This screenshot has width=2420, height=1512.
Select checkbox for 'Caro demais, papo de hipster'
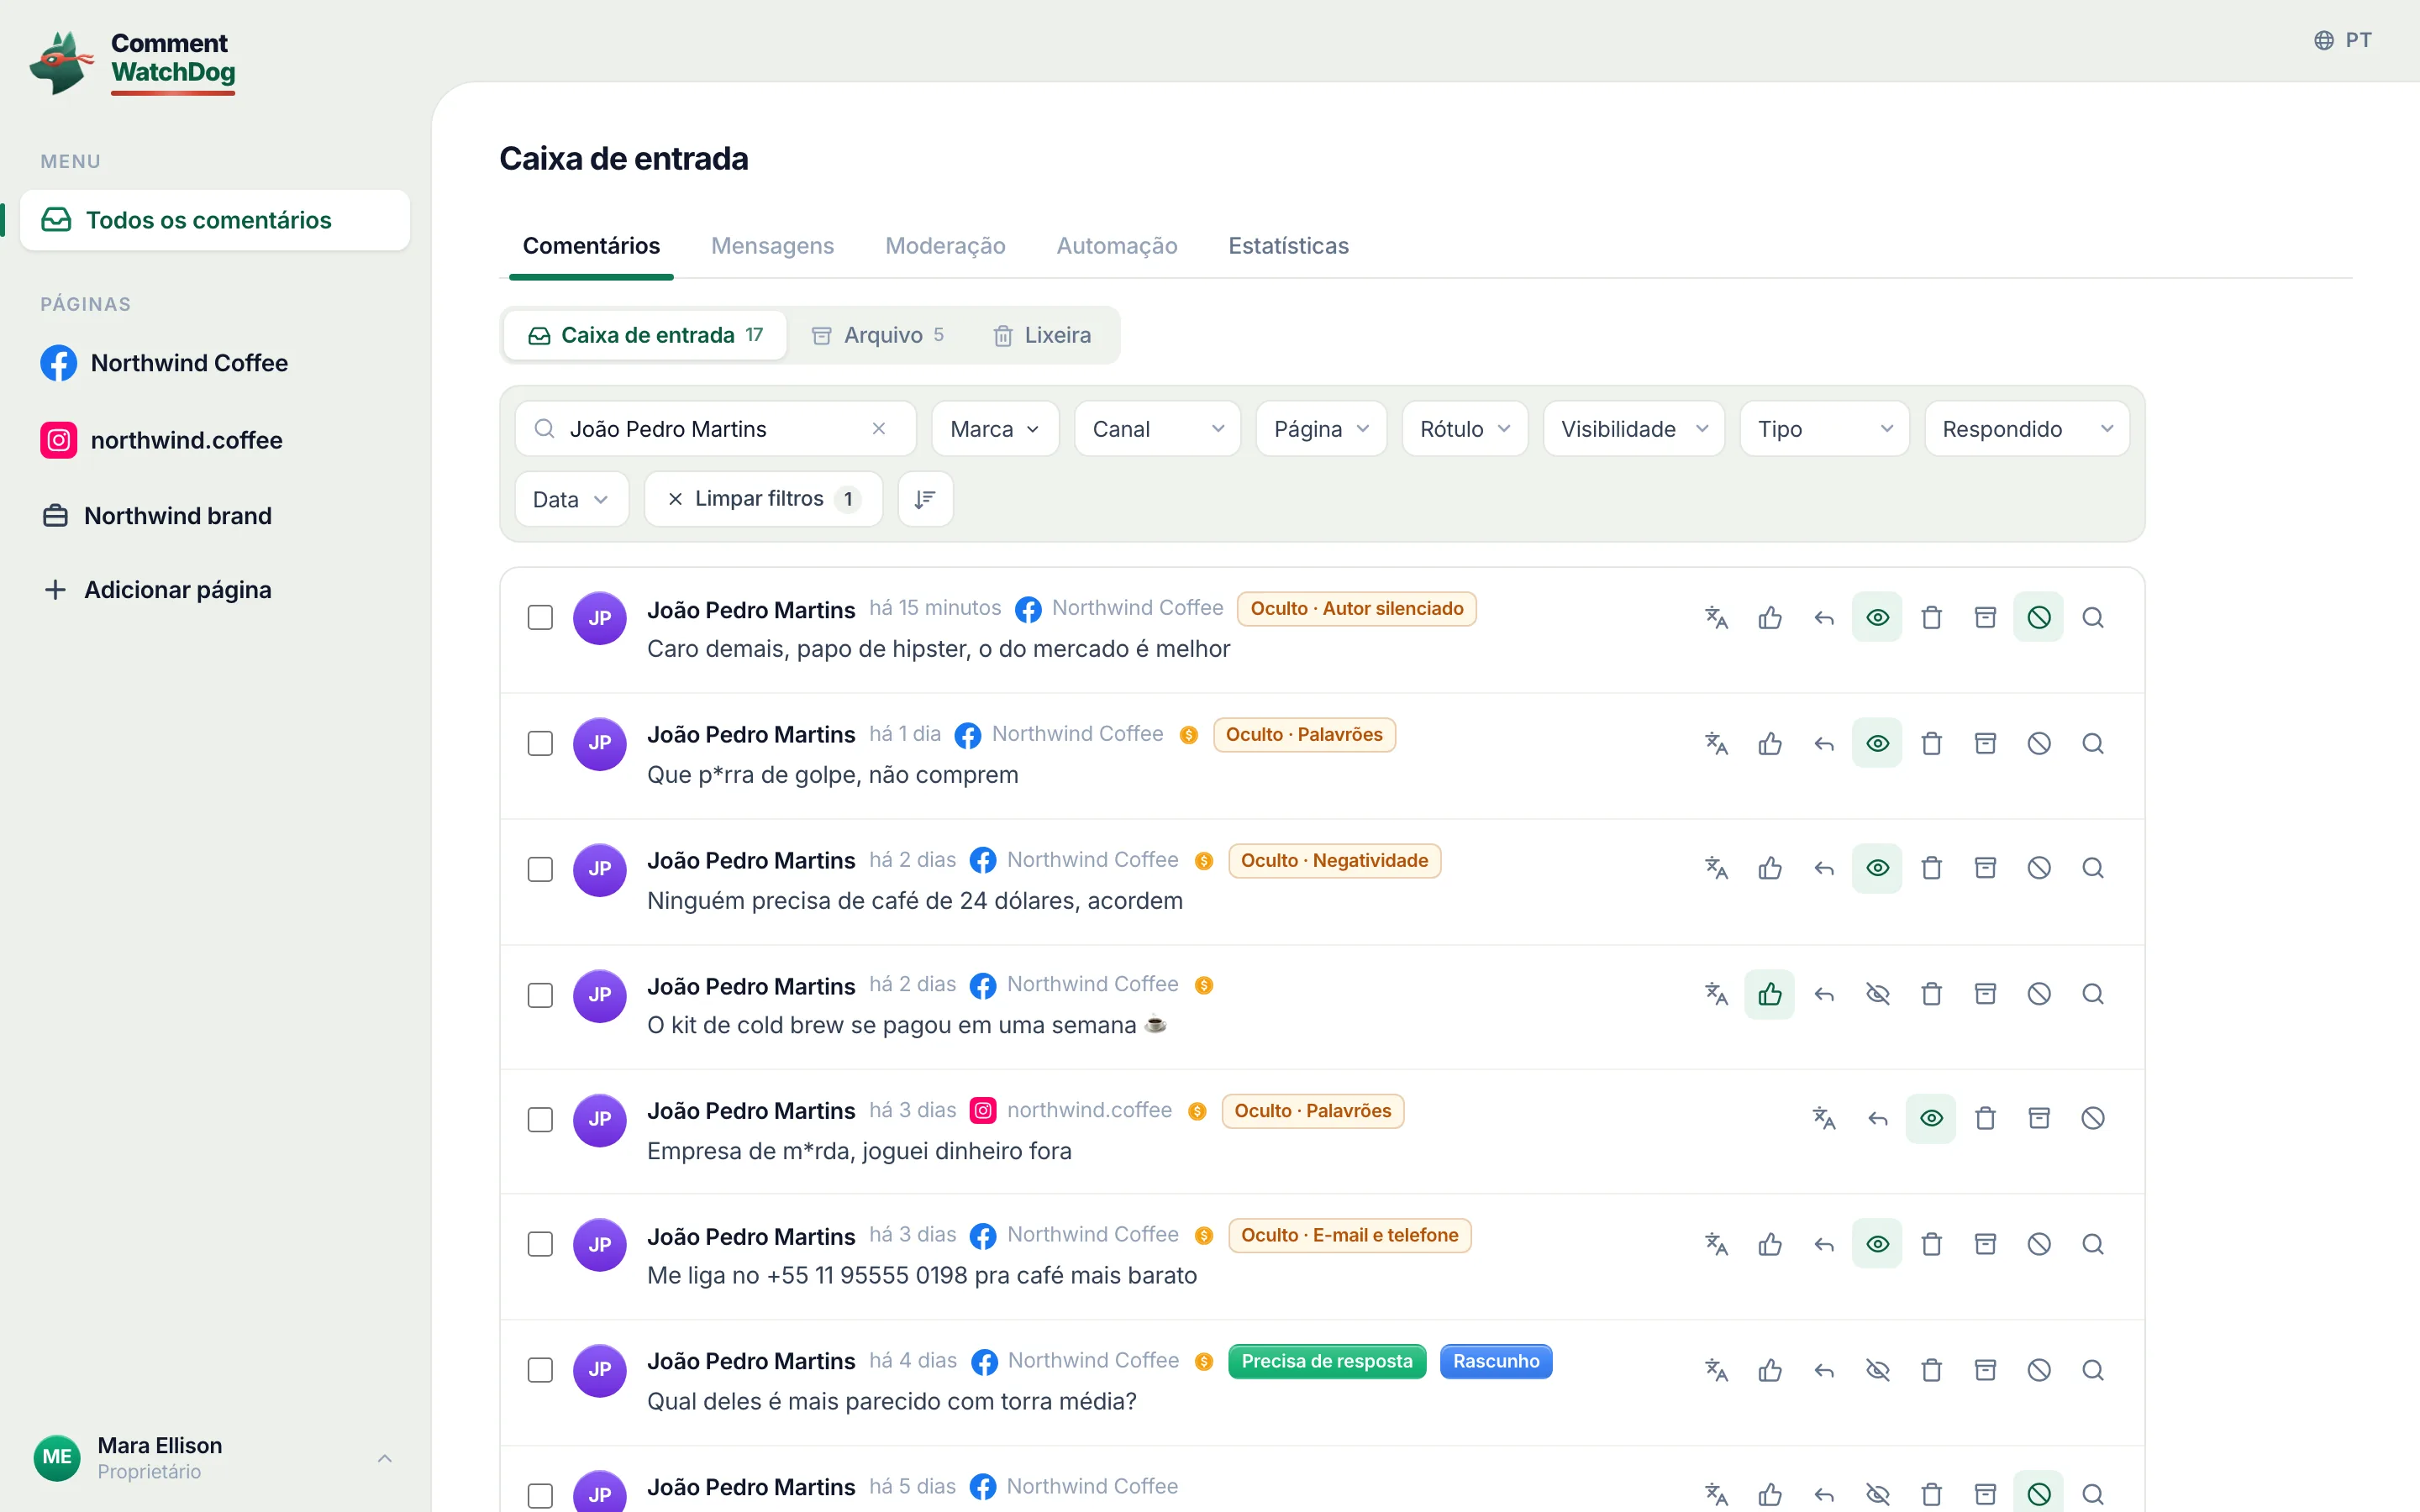click(540, 618)
